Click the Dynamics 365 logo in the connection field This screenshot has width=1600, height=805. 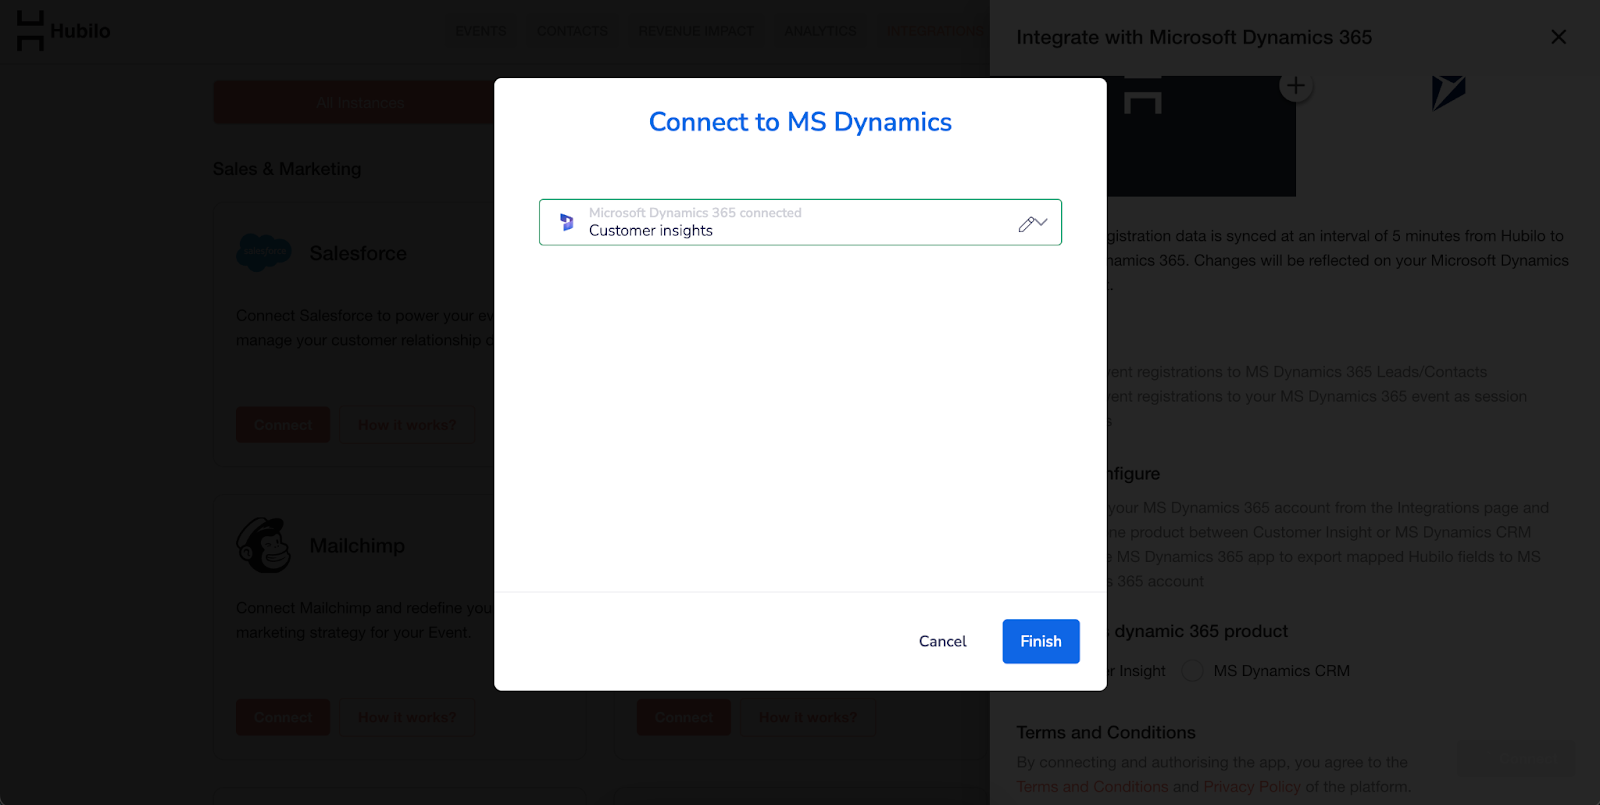point(567,222)
